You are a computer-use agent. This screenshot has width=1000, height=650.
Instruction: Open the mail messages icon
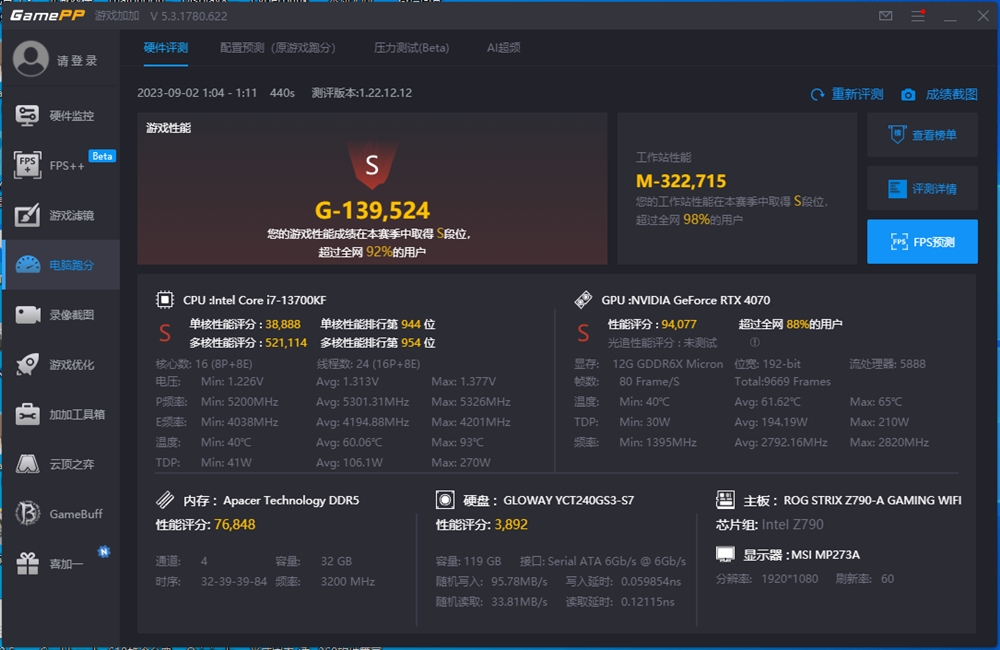click(x=885, y=16)
